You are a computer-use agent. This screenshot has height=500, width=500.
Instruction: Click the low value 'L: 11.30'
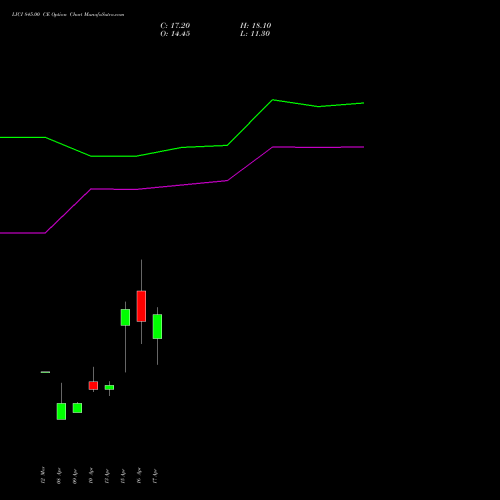click(255, 34)
